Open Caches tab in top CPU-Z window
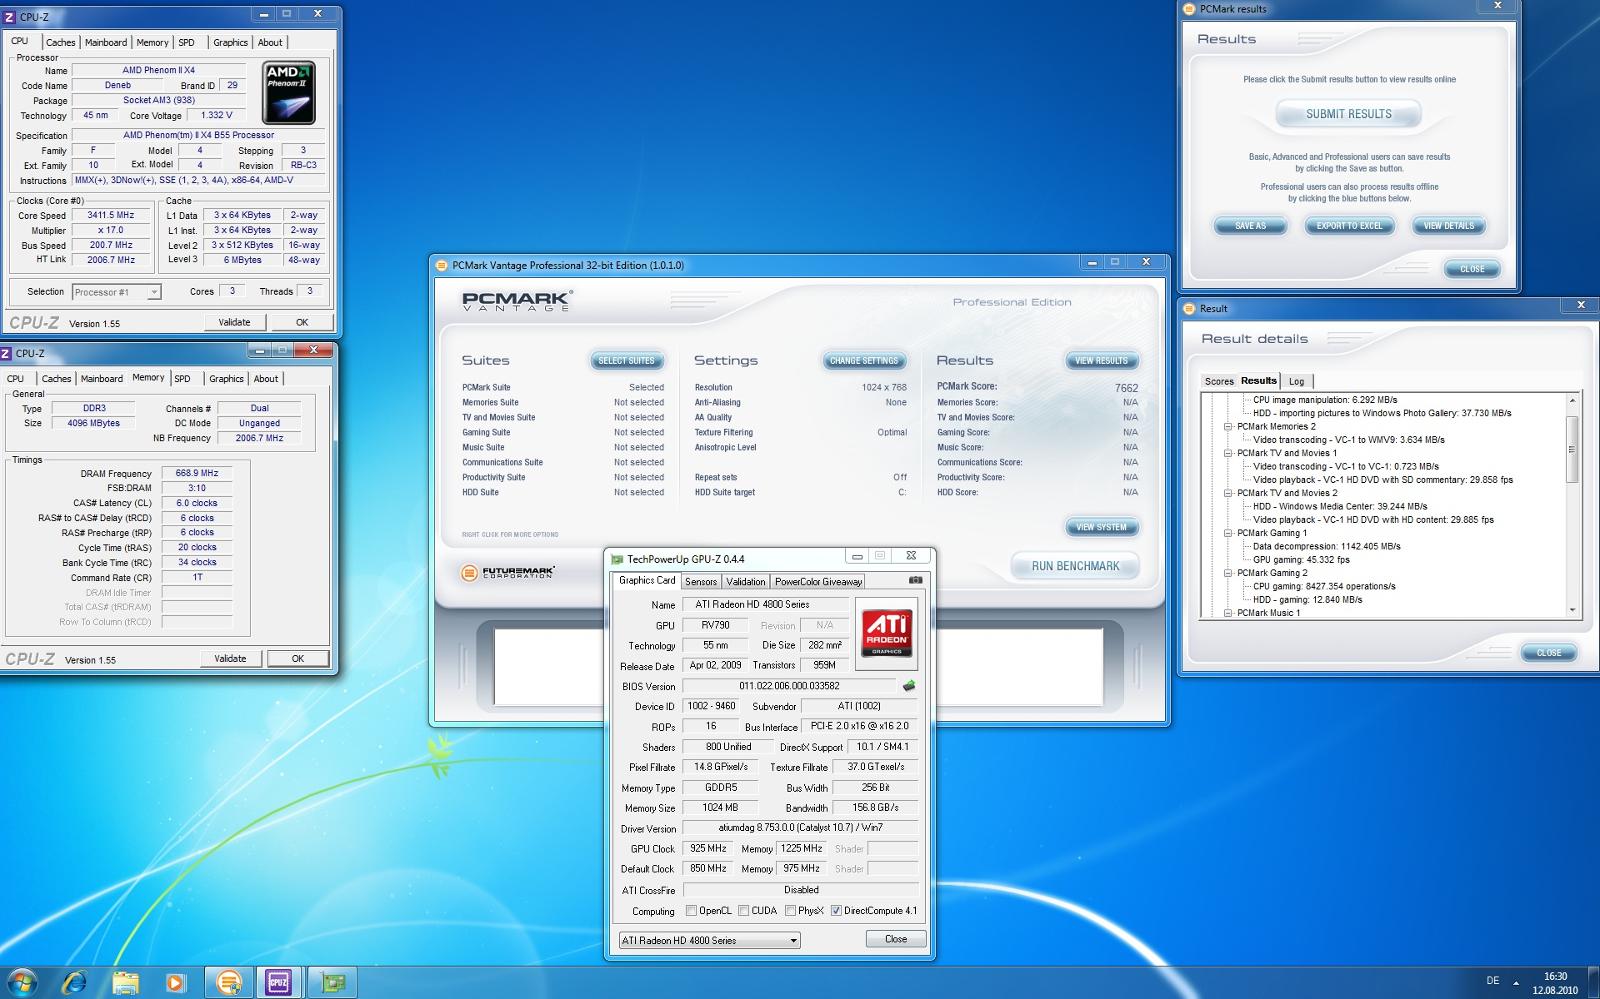Viewport: 1600px width, 999px height. click(x=60, y=42)
